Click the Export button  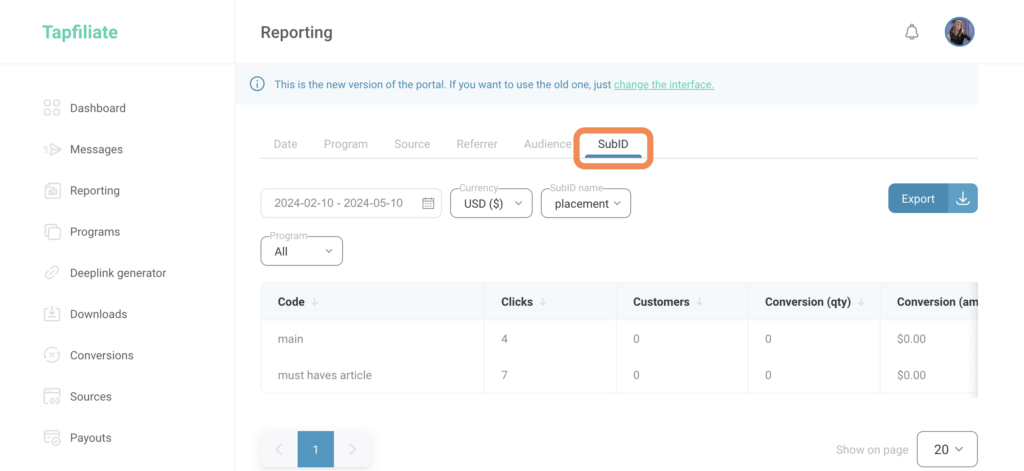coord(917,199)
